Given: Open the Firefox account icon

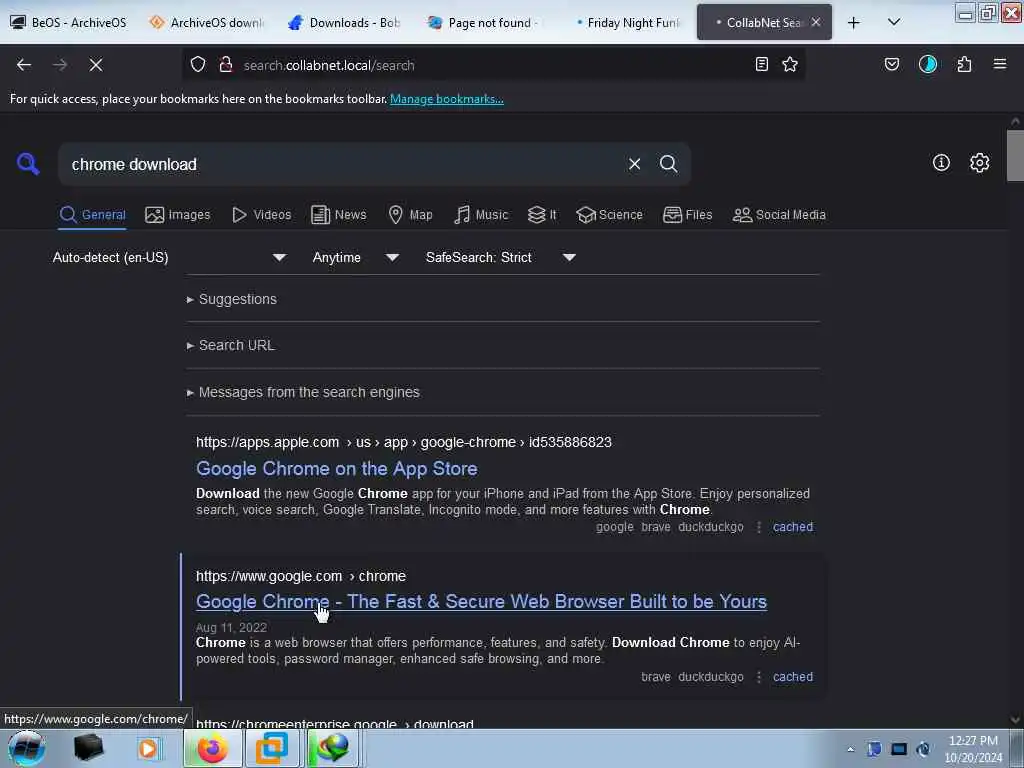Looking at the screenshot, I should [927, 65].
